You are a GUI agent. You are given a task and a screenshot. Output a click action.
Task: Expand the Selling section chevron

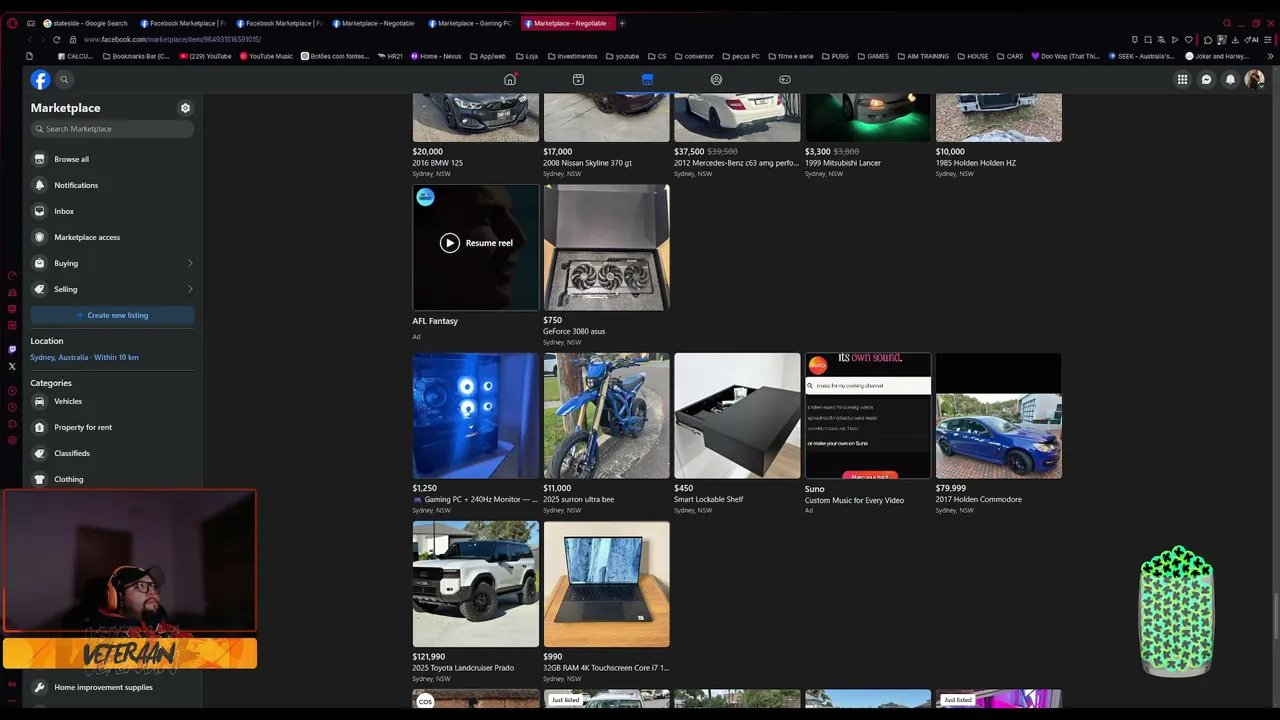pyautogui.click(x=190, y=289)
